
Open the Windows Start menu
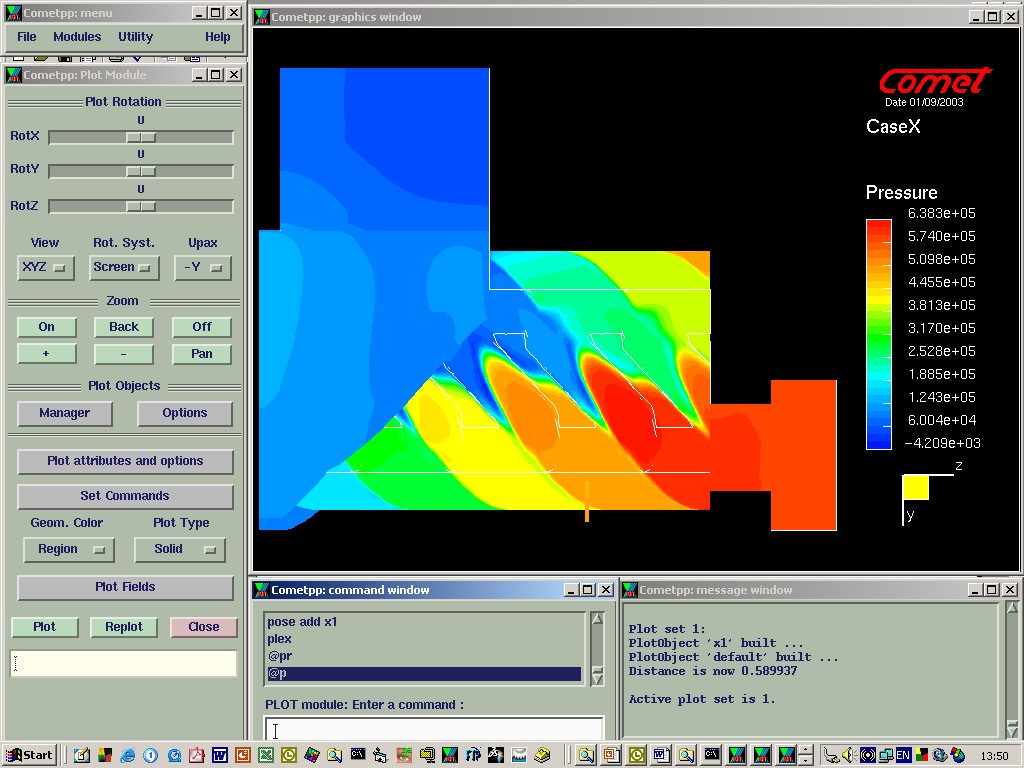(29, 755)
